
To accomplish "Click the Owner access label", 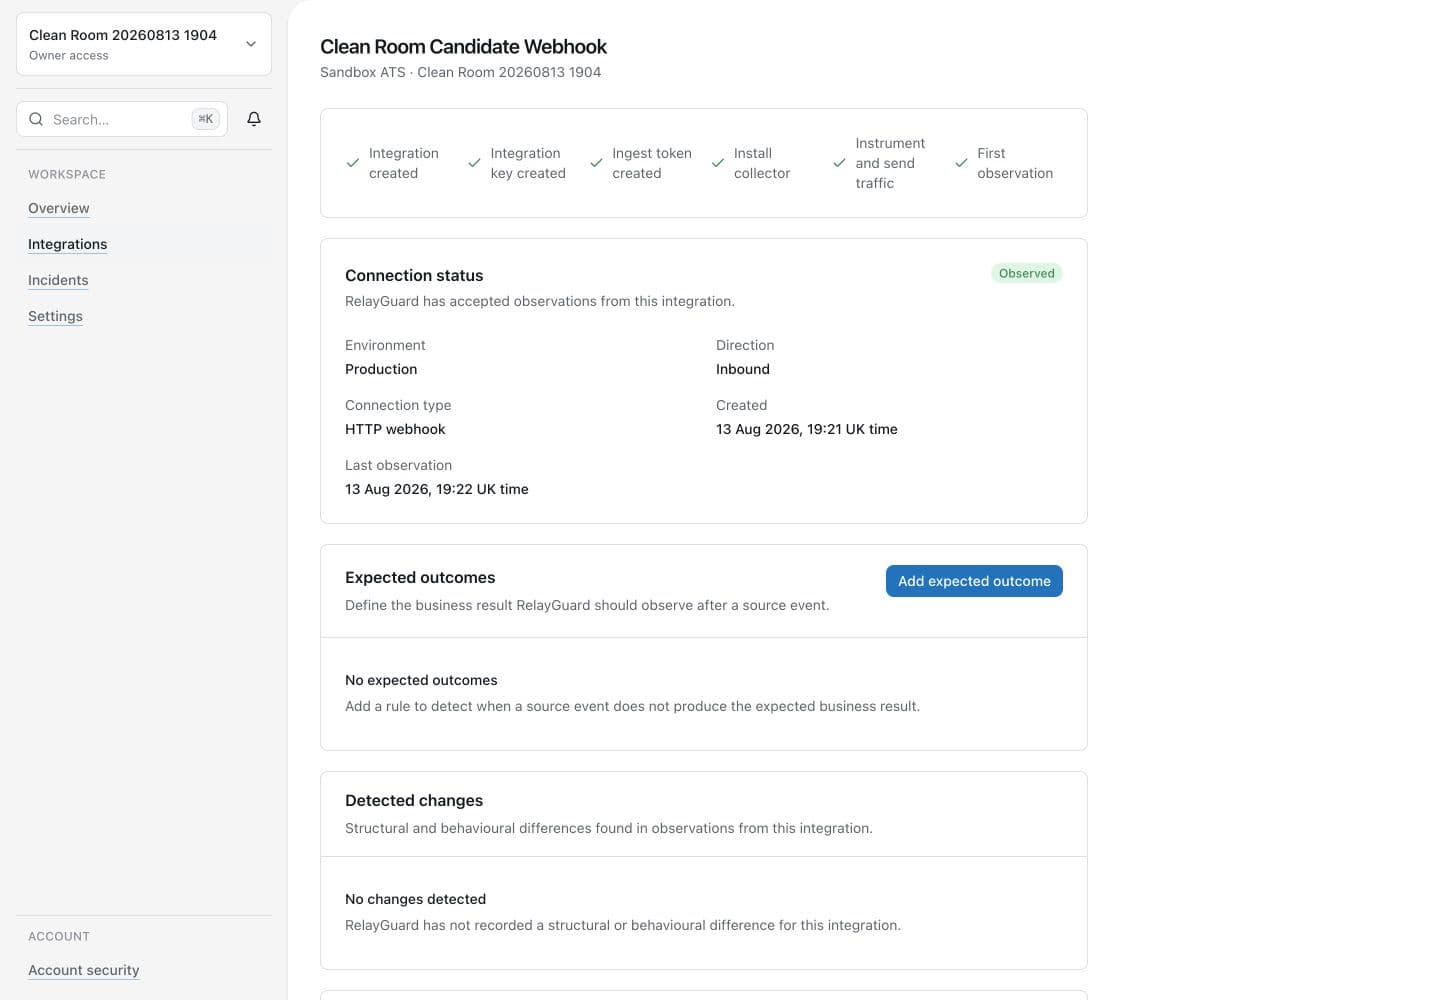I will (x=69, y=56).
